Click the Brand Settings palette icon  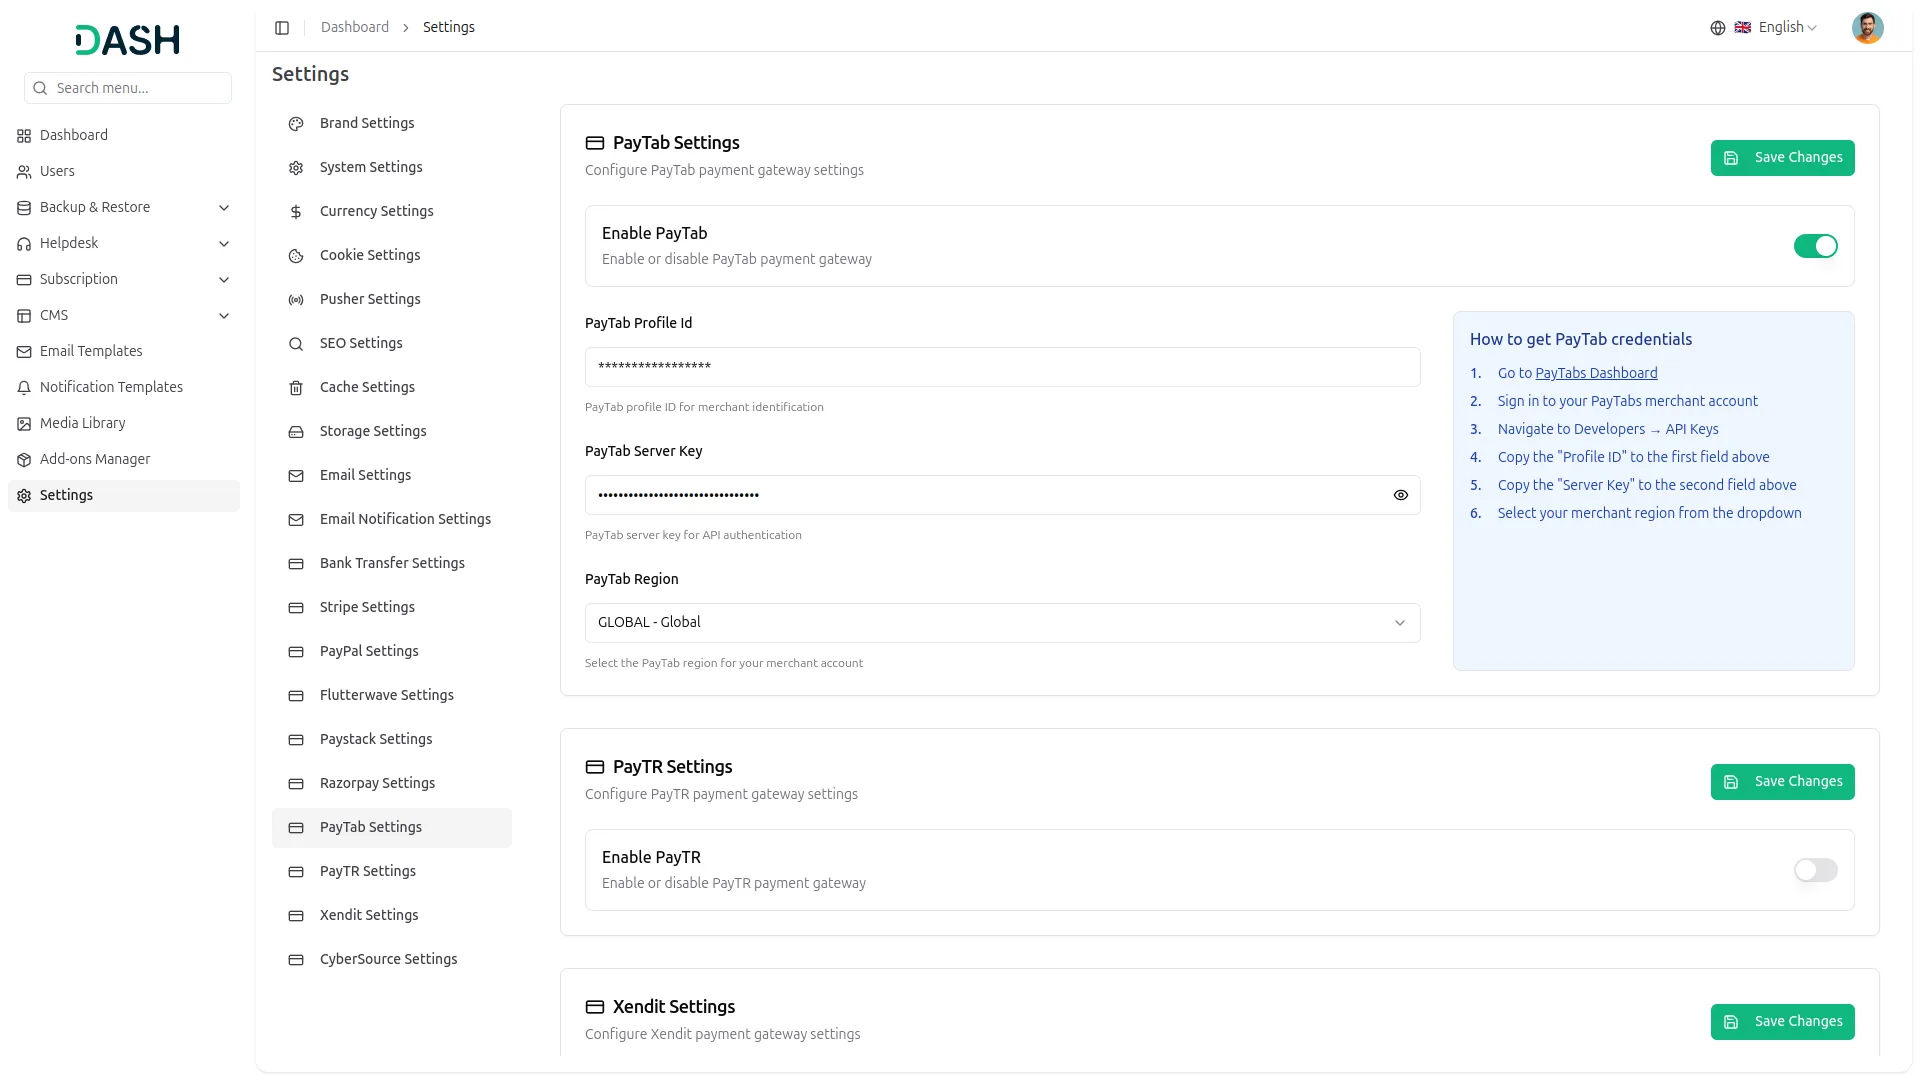pos(296,124)
